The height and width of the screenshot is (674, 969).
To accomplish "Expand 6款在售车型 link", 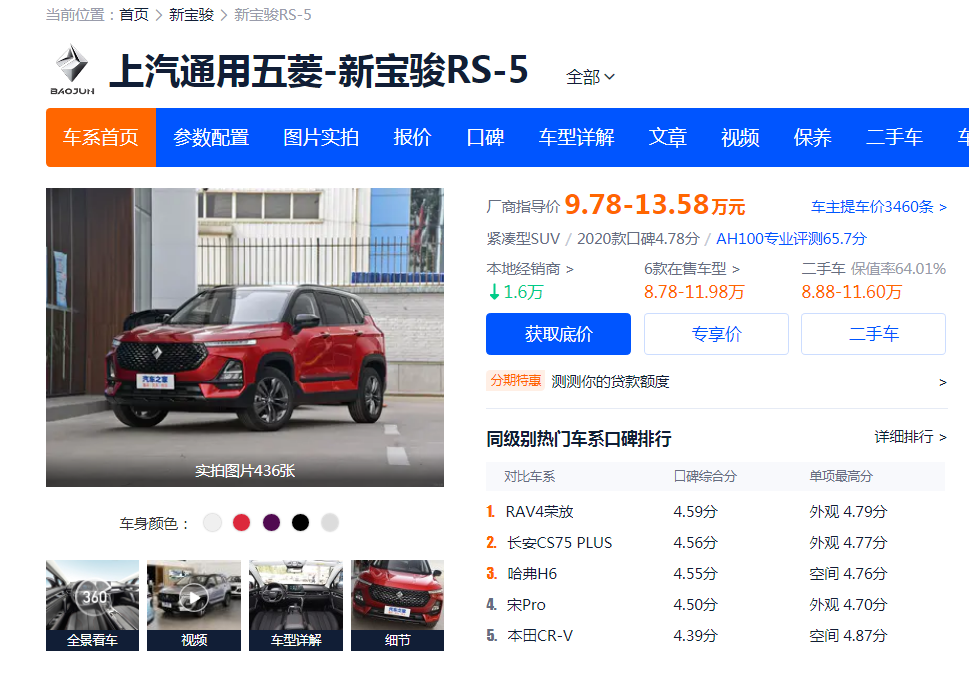I will pyautogui.click(x=692, y=269).
